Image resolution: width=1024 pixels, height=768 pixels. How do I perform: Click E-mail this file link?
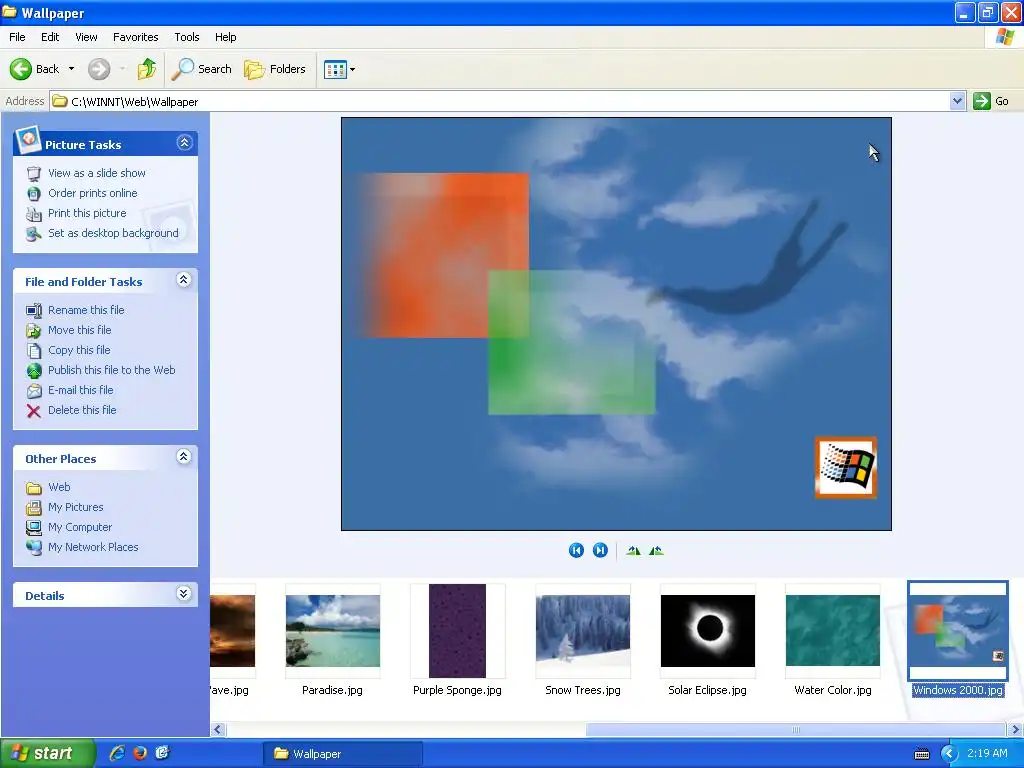tap(81, 391)
